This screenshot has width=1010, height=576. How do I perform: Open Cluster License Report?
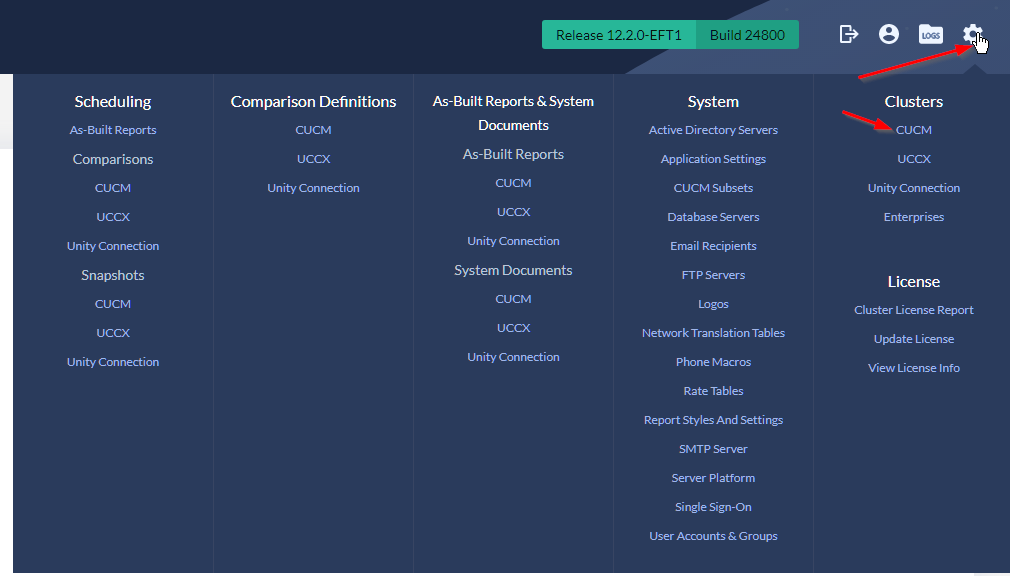(x=913, y=309)
